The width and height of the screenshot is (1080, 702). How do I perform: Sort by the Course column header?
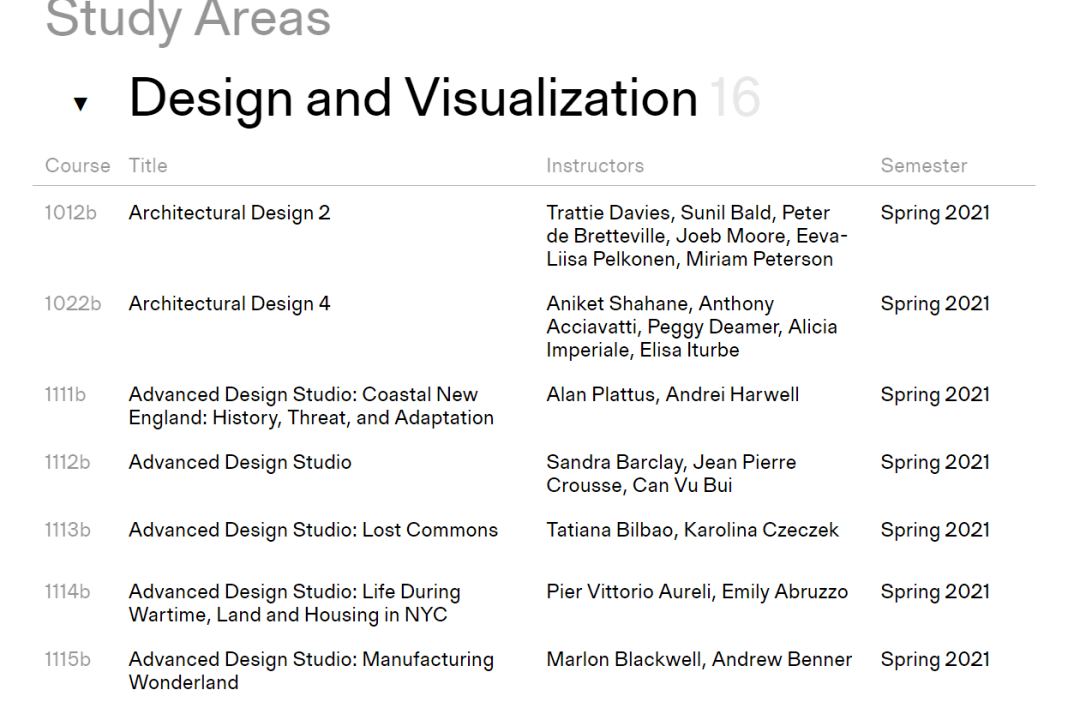point(77,166)
